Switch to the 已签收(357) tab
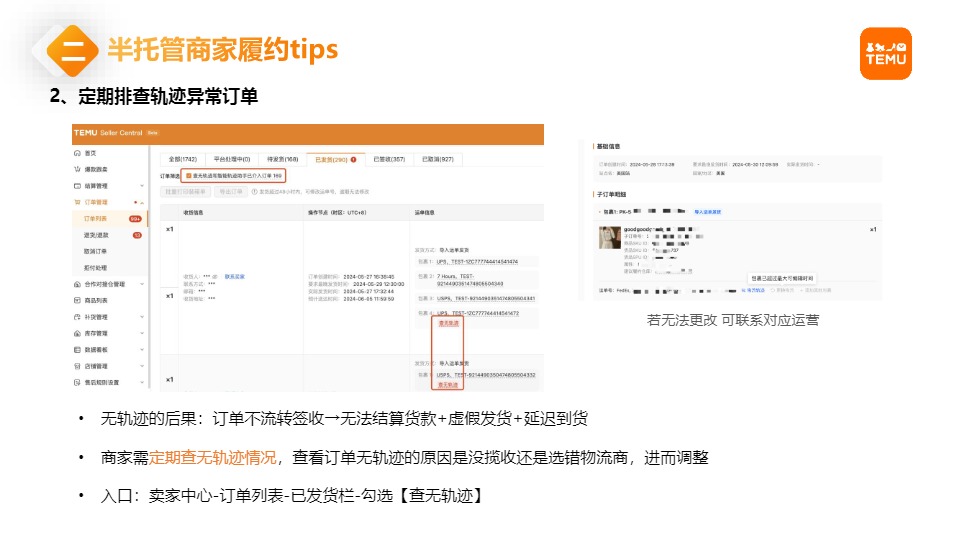The image size is (960, 540). pyautogui.click(x=389, y=159)
